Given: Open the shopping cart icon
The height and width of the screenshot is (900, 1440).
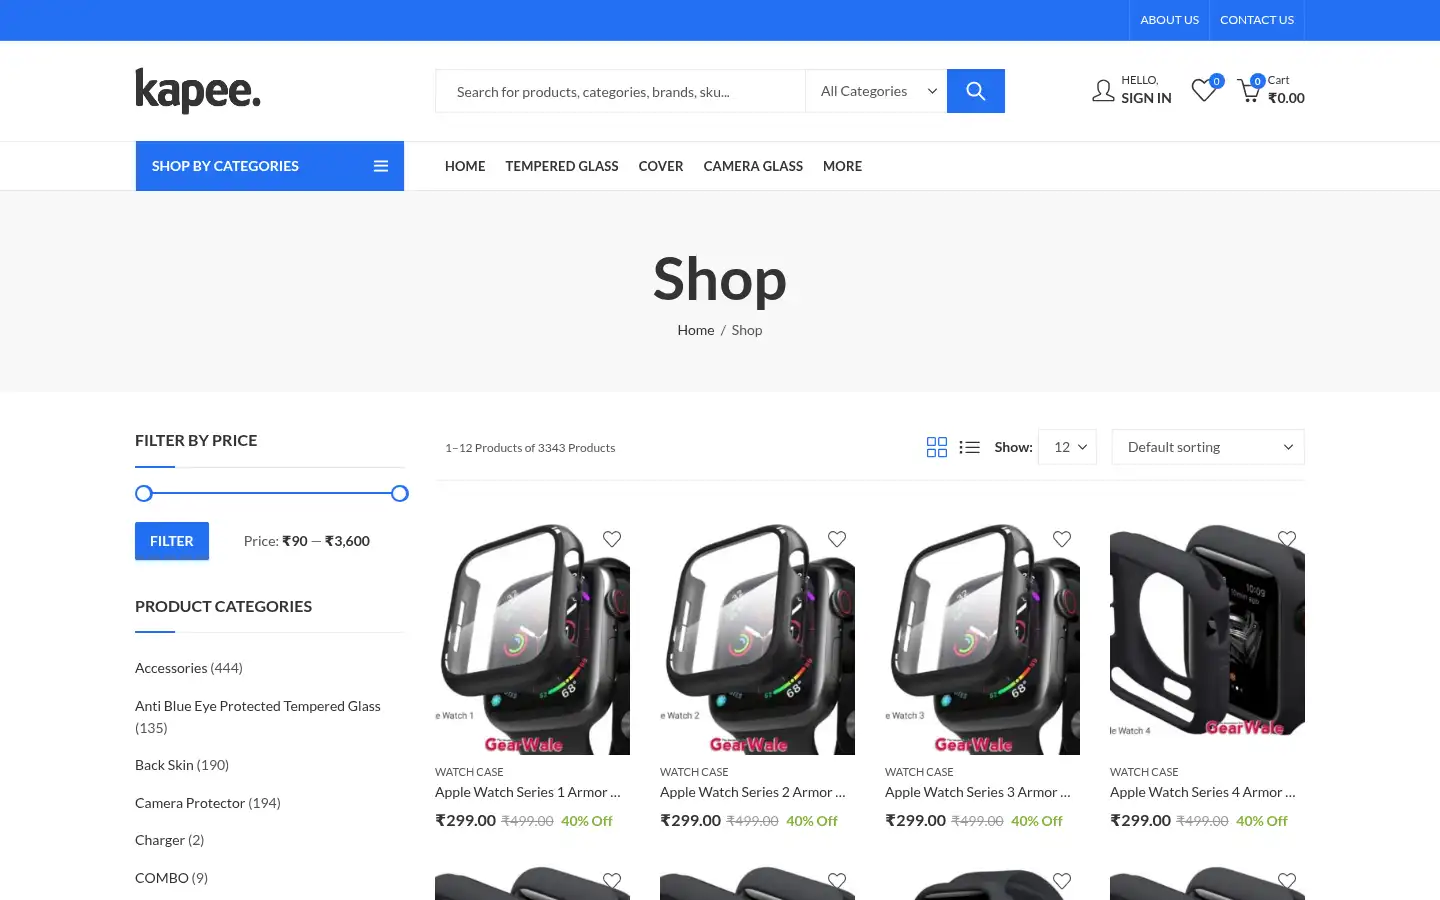Looking at the screenshot, I should tap(1249, 91).
